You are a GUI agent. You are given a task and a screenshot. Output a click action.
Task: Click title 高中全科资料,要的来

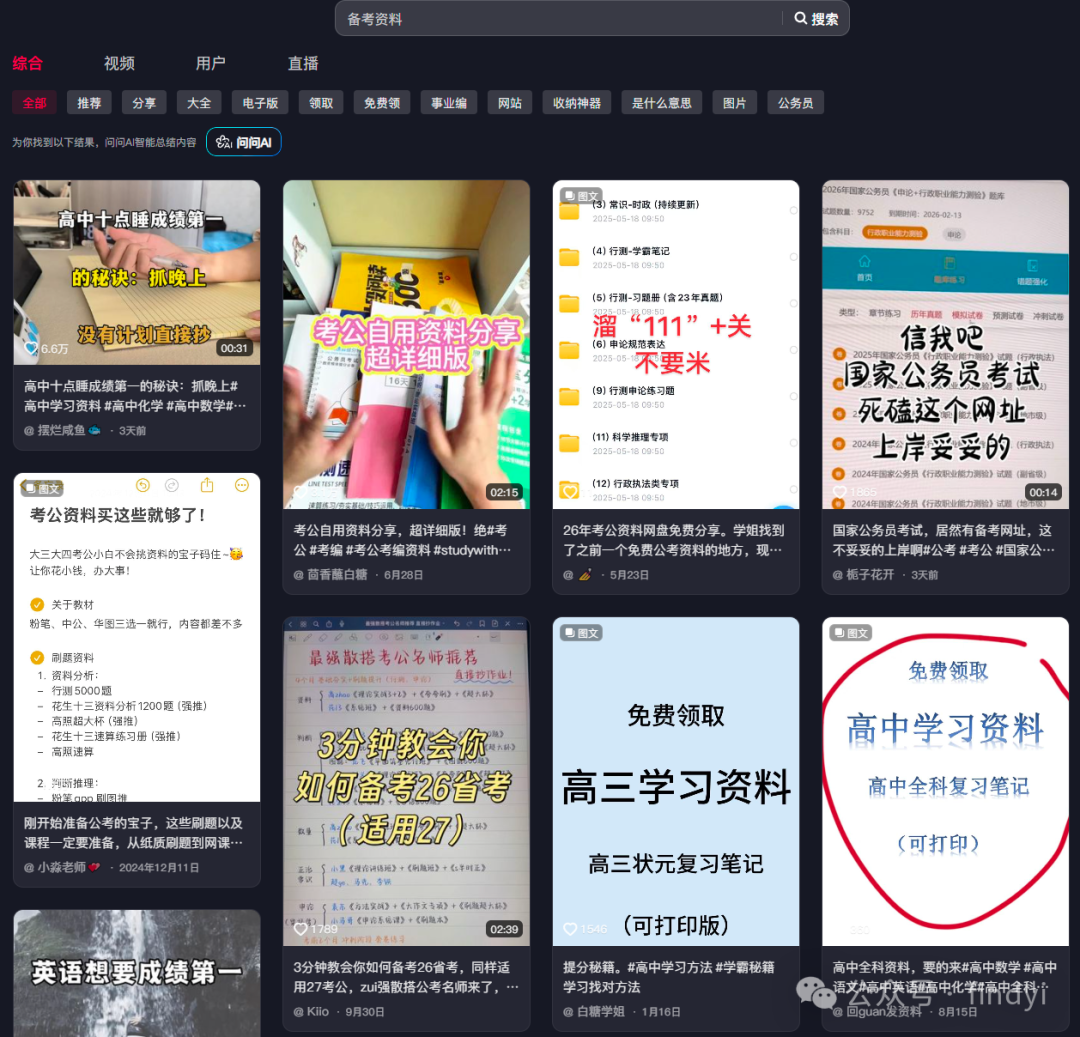point(944,976)
